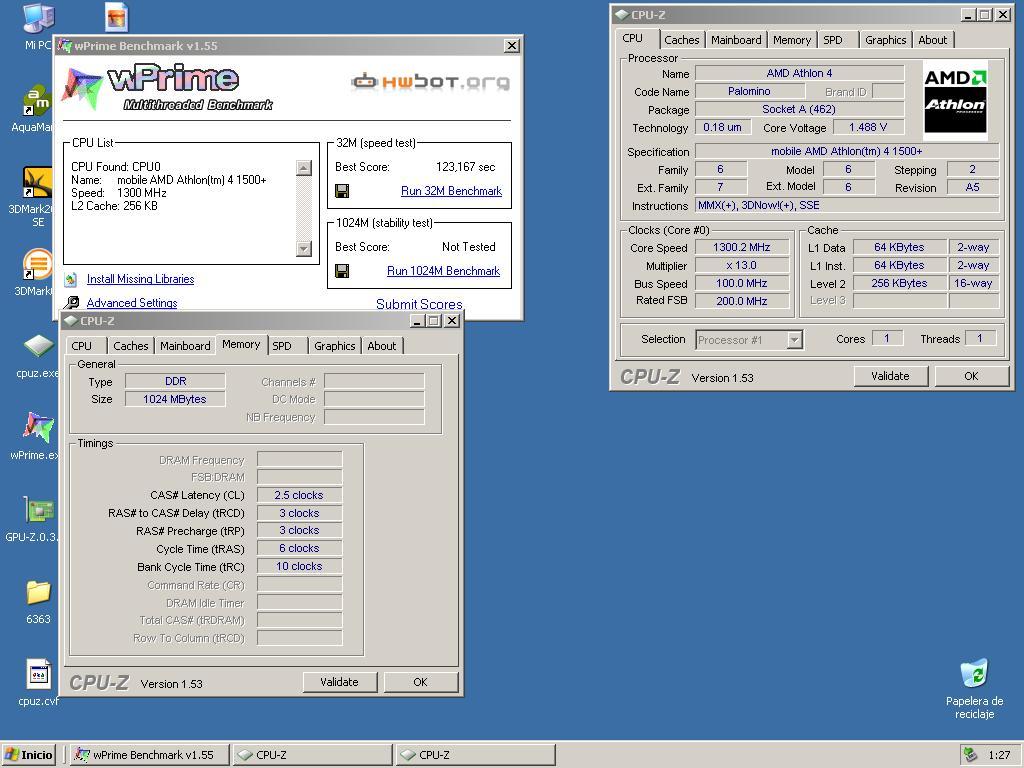Click the Run 32M Benchmark link
The width and height of the screenshot is (1024, 768).
451,191
